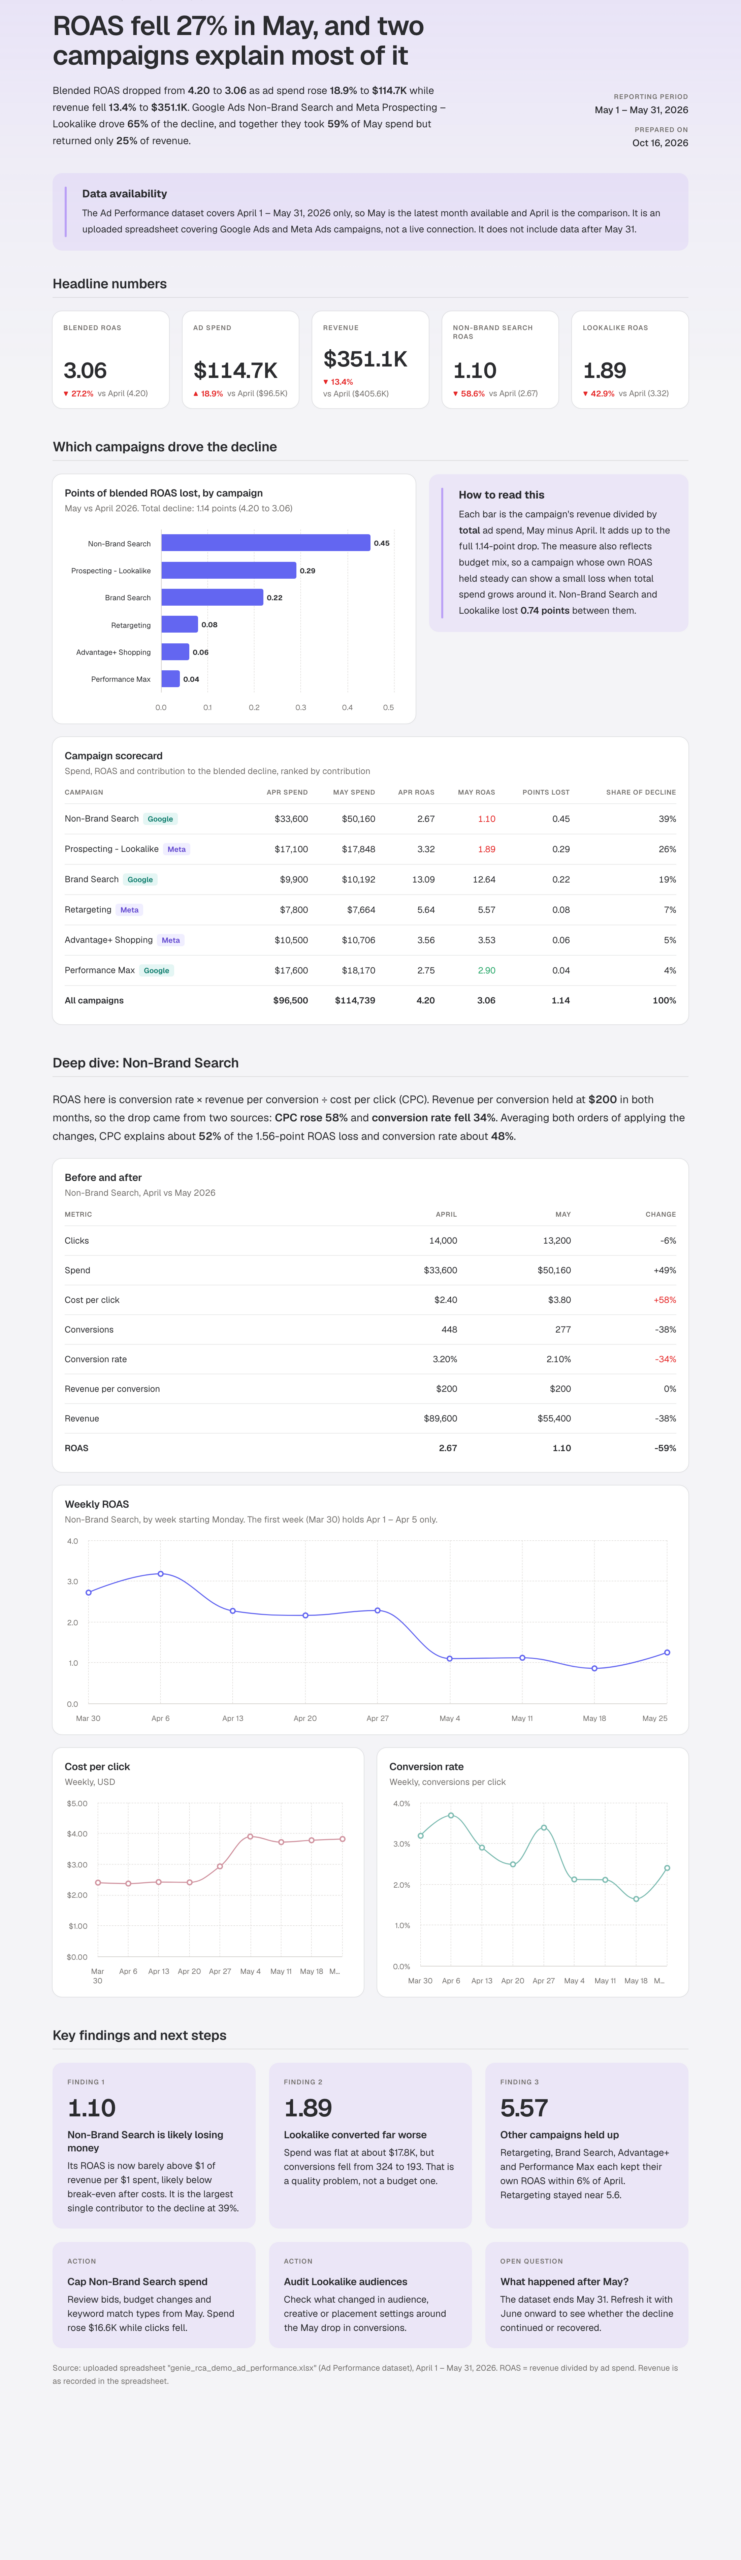
Task: Click the May 4 point on the Weekly ROAS chart
Action: point(450,1659)
